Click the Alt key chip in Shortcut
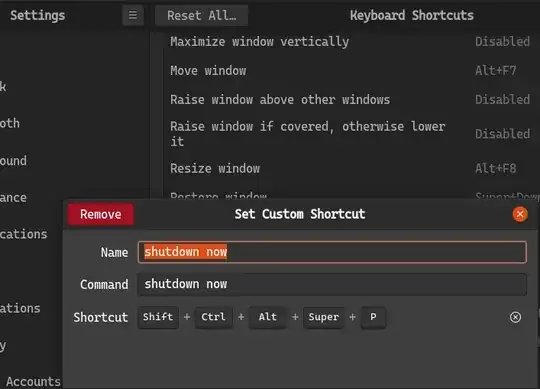540x389 pixels. [x=268, y=317]
